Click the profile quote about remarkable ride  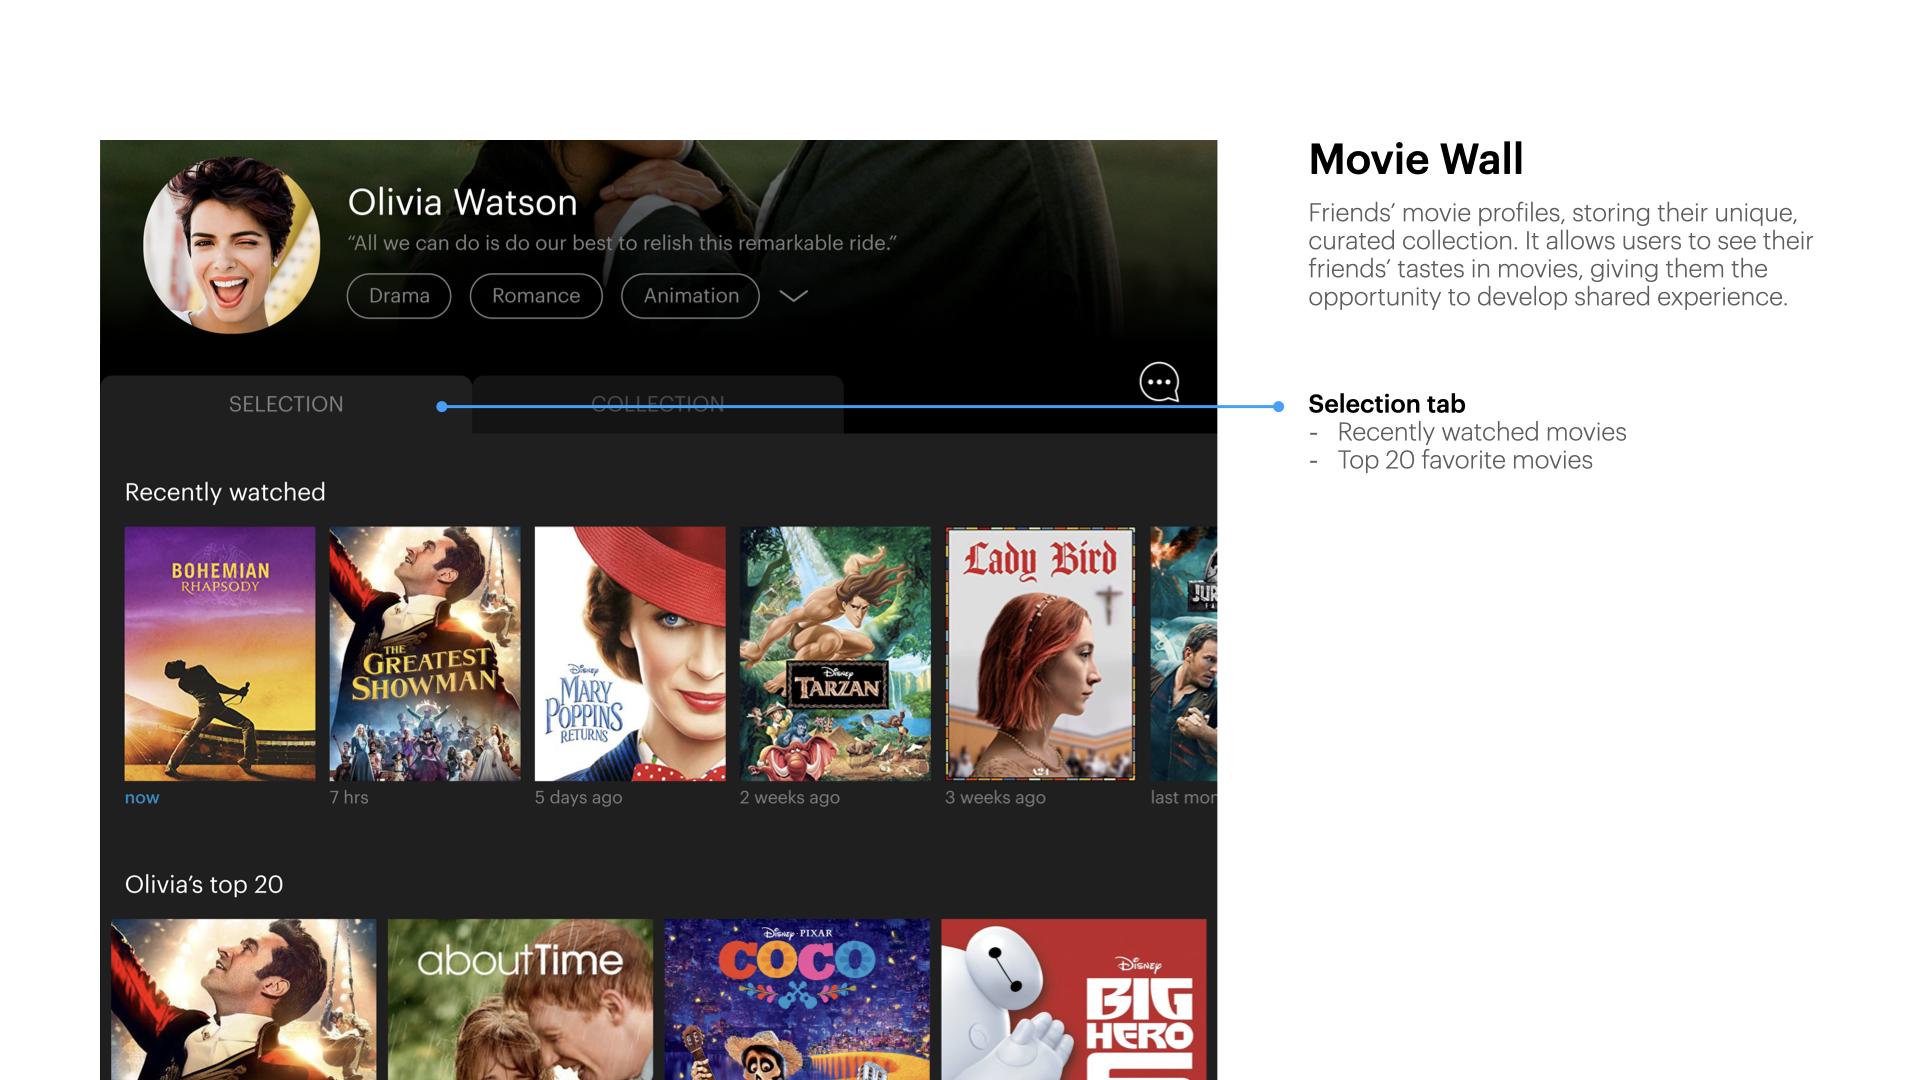[622, 243]
